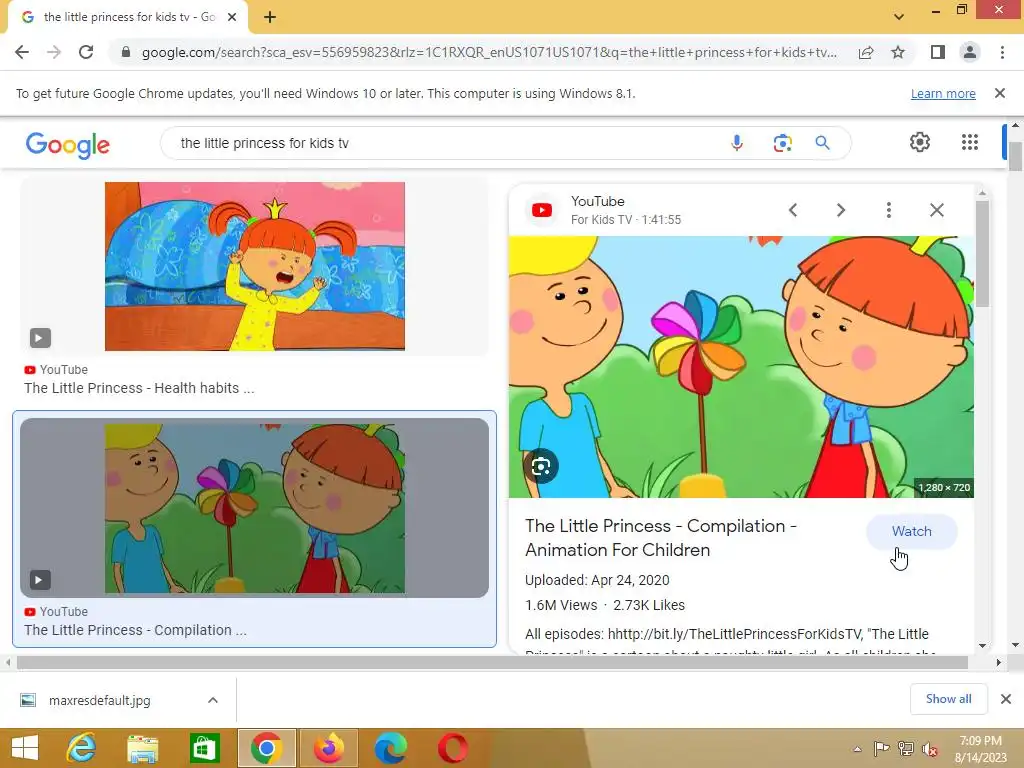Open File Explorer from taskbar
The height and width of the screenshot is (768, 1024).
click(142, 748)
